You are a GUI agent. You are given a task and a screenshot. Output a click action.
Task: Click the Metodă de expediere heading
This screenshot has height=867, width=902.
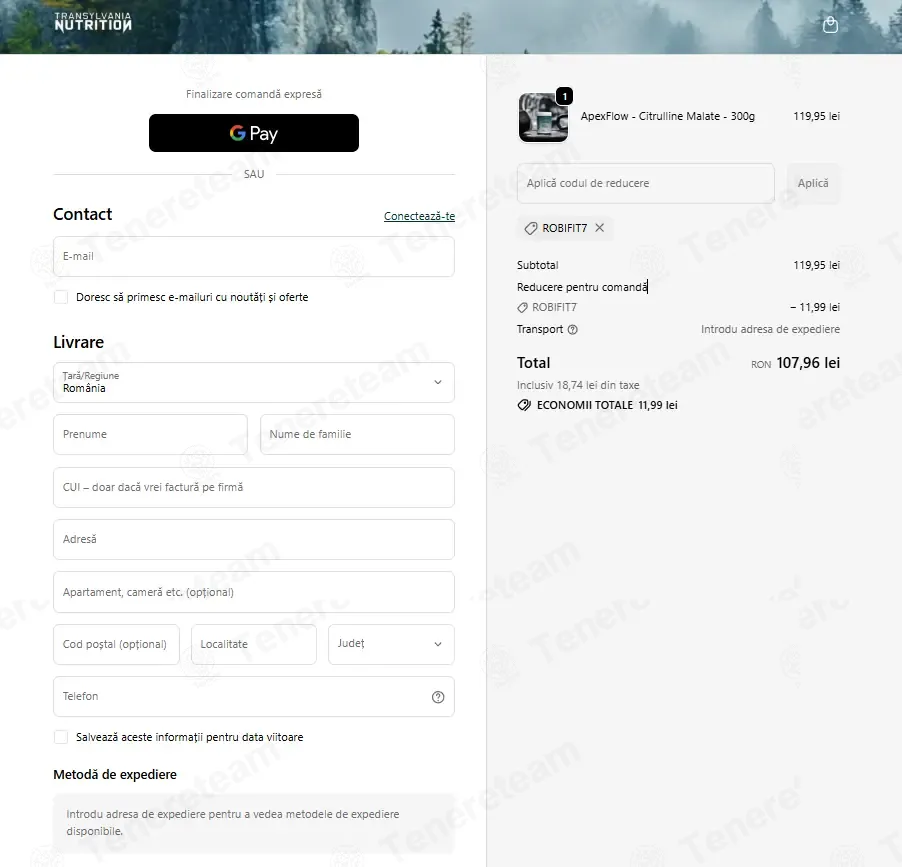(115, 774)
